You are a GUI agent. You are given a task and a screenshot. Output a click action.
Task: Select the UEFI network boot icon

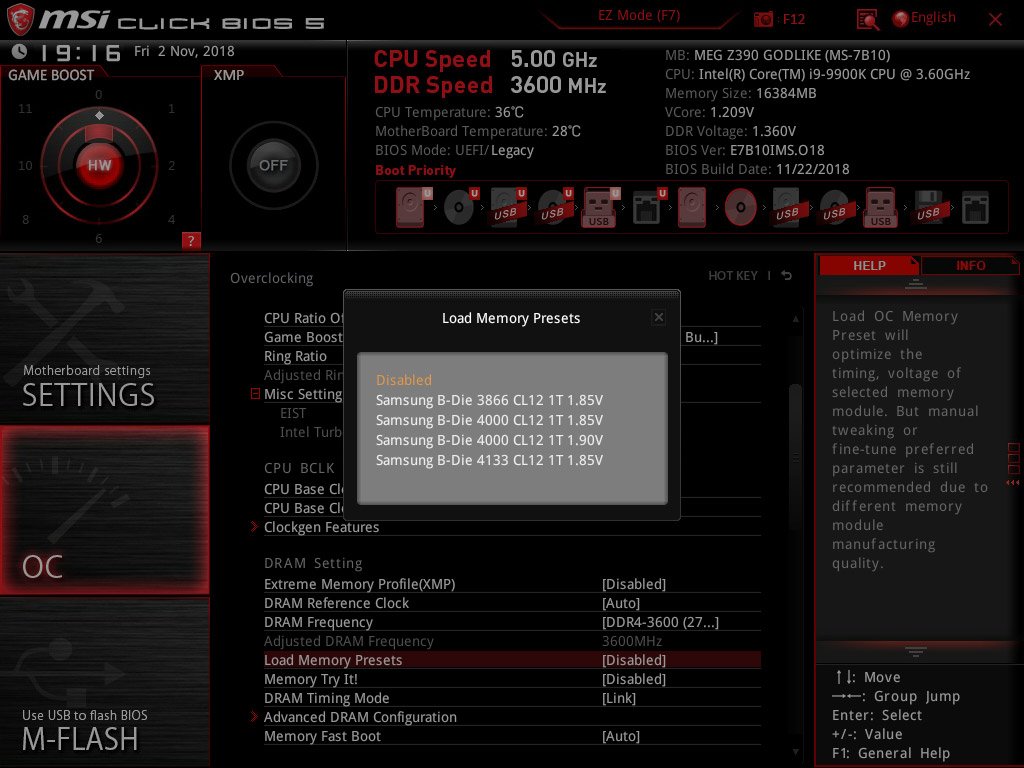(x=649, y=207)
